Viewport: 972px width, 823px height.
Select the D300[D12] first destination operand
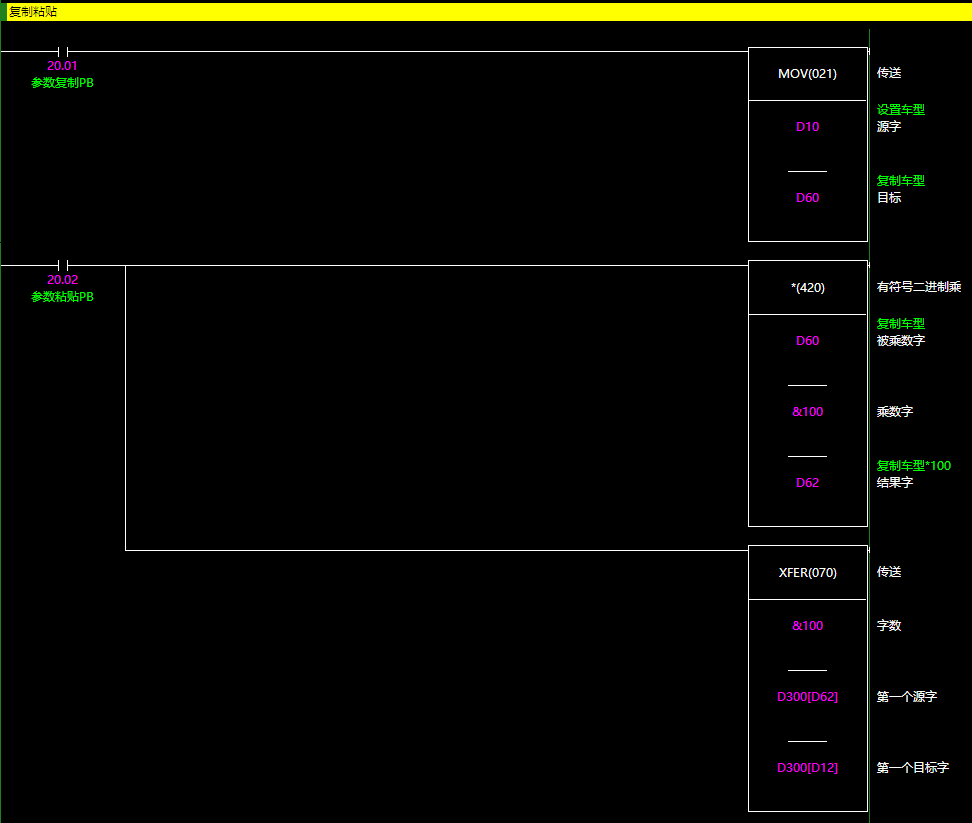(807, 768)
